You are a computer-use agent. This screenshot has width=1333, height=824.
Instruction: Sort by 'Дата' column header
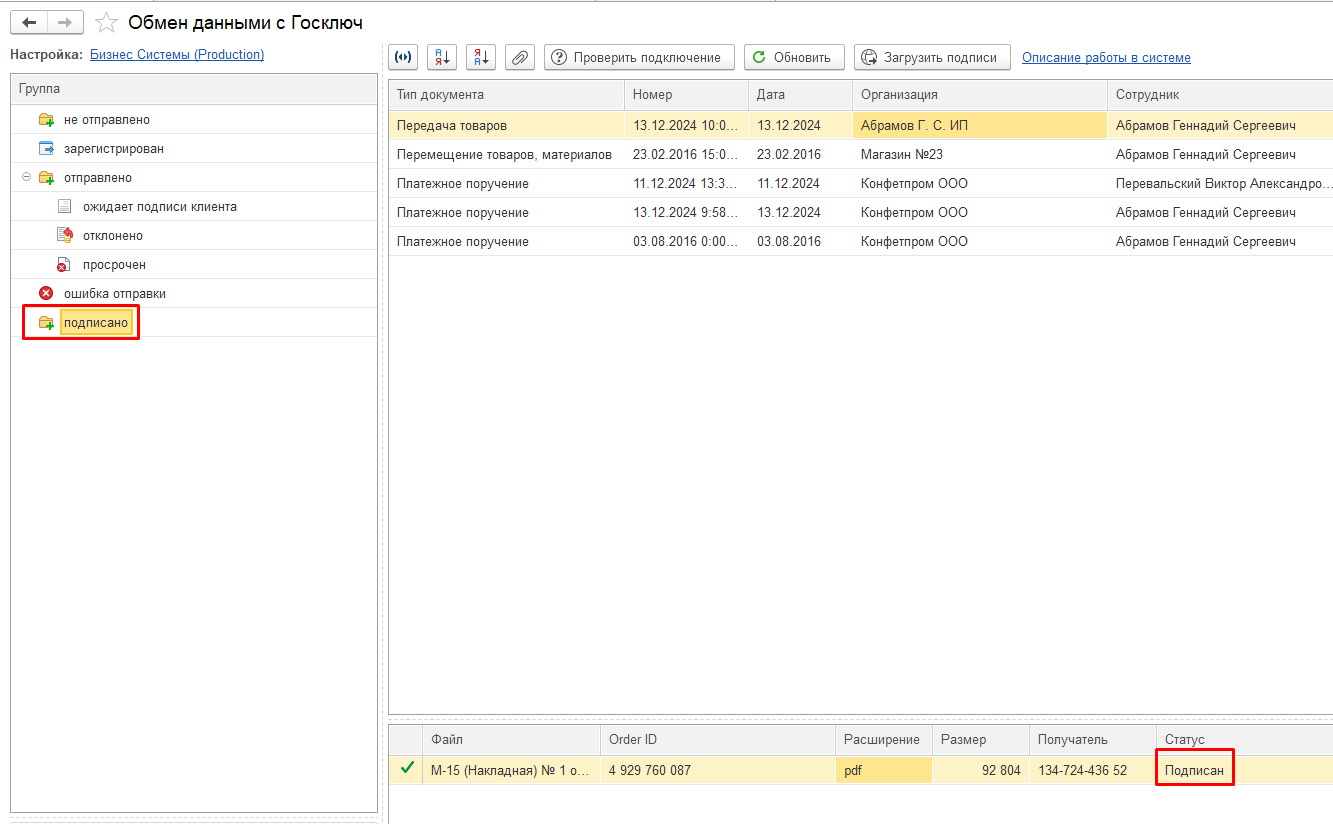[x=800, y=95]
